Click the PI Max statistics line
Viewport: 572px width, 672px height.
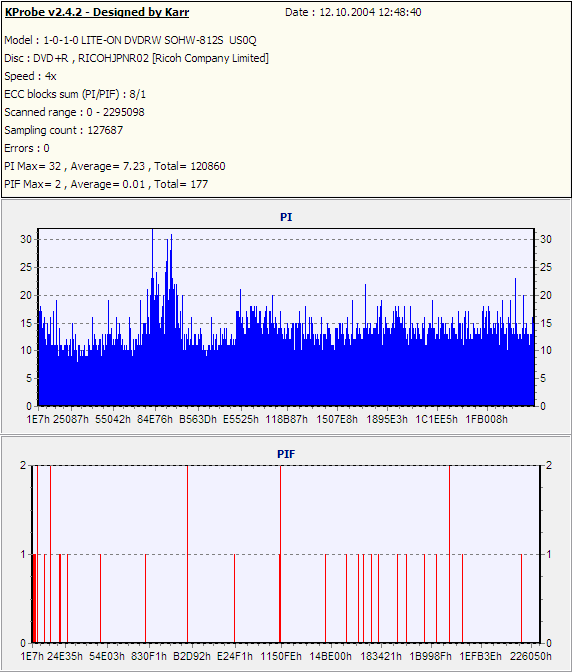pyautogui.click(x=115, y=166)
